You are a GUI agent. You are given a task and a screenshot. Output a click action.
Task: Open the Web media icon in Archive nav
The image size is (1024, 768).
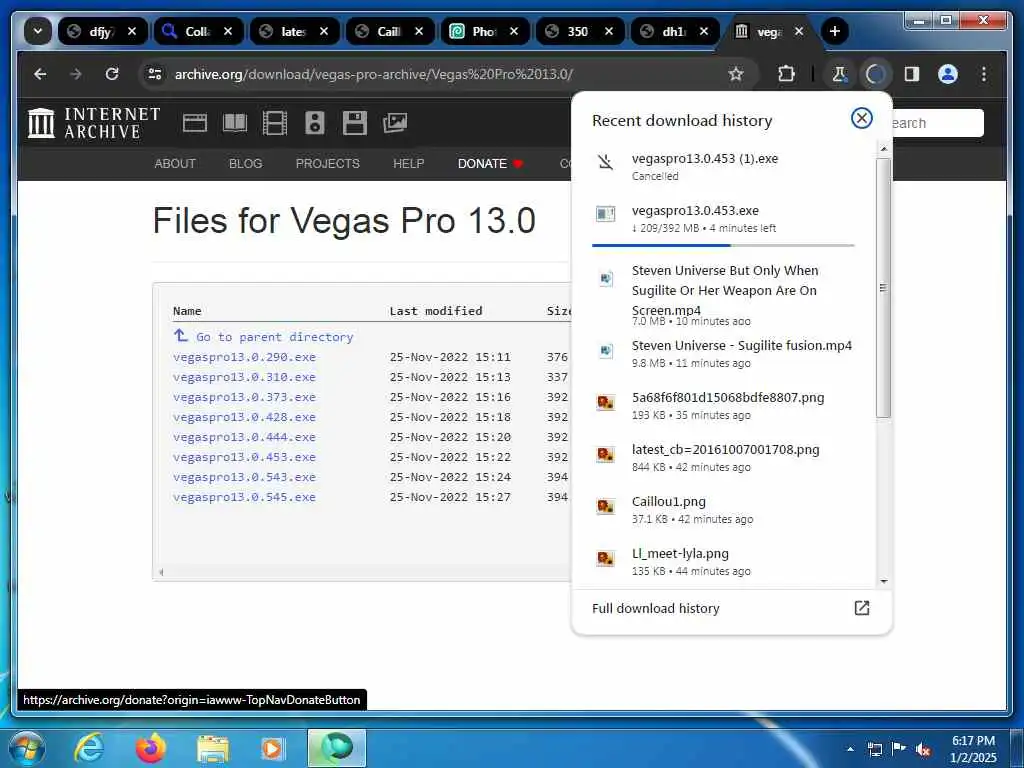195,123
